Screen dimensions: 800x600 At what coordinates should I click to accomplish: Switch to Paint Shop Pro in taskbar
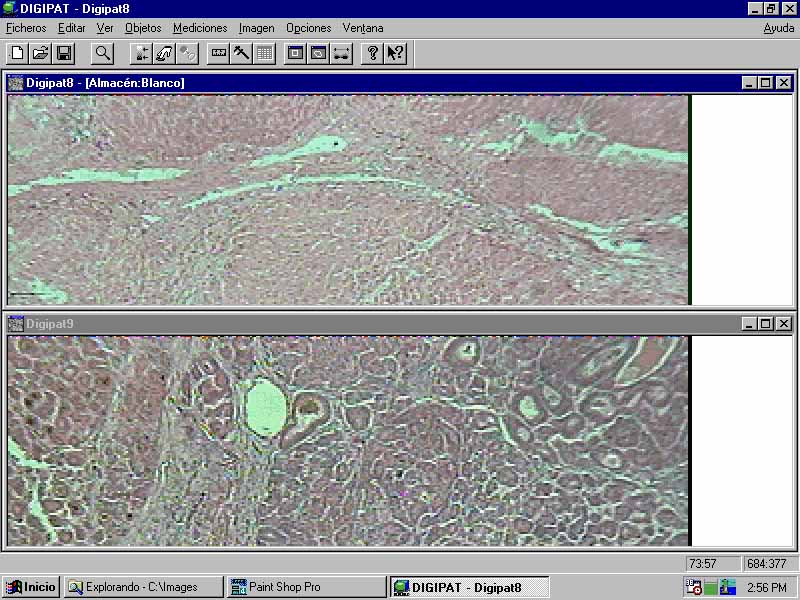point(306,587)
